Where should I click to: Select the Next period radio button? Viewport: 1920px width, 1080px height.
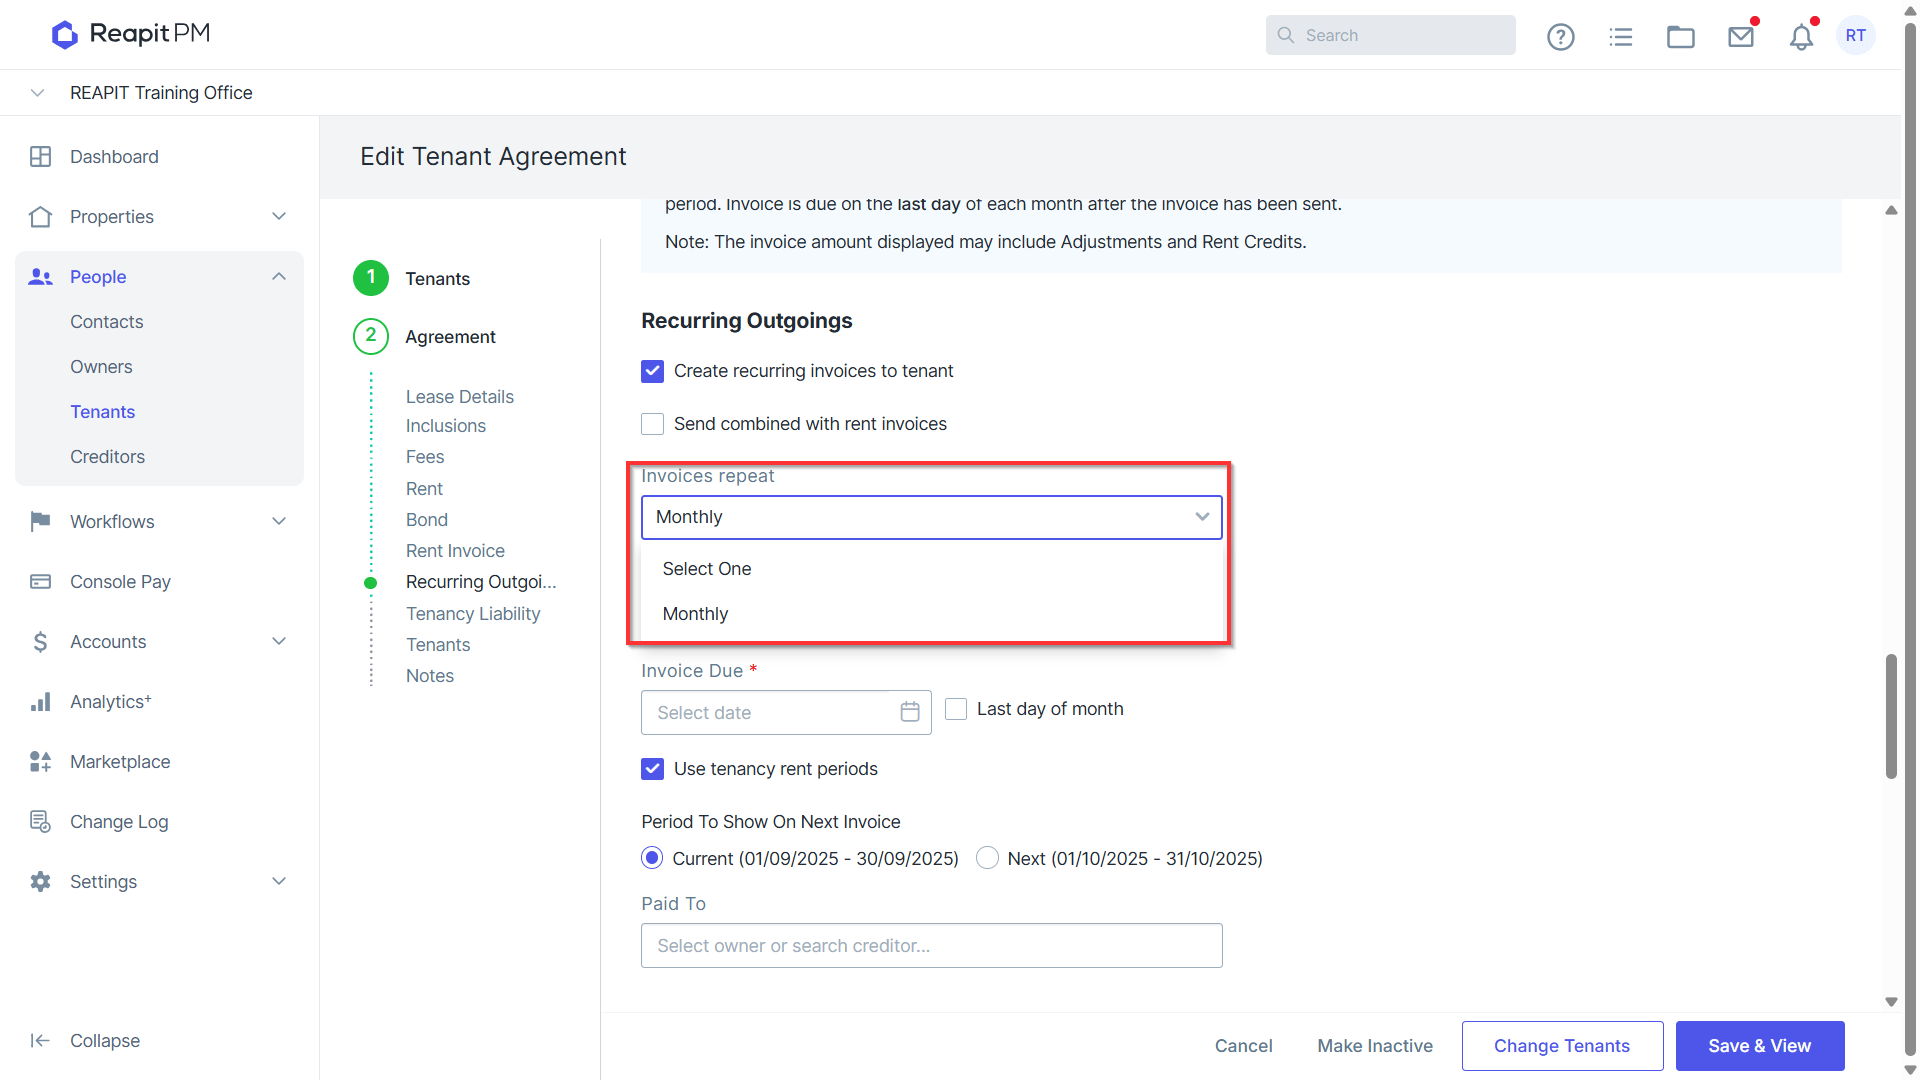(x=987, y=858)
